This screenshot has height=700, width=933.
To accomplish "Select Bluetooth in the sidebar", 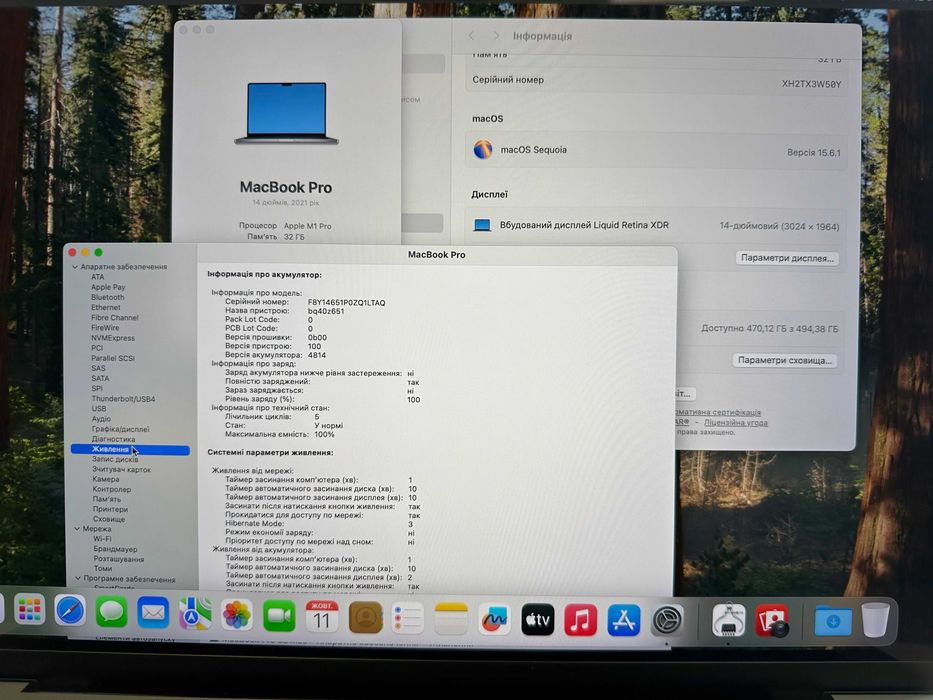I will (108, 297).
